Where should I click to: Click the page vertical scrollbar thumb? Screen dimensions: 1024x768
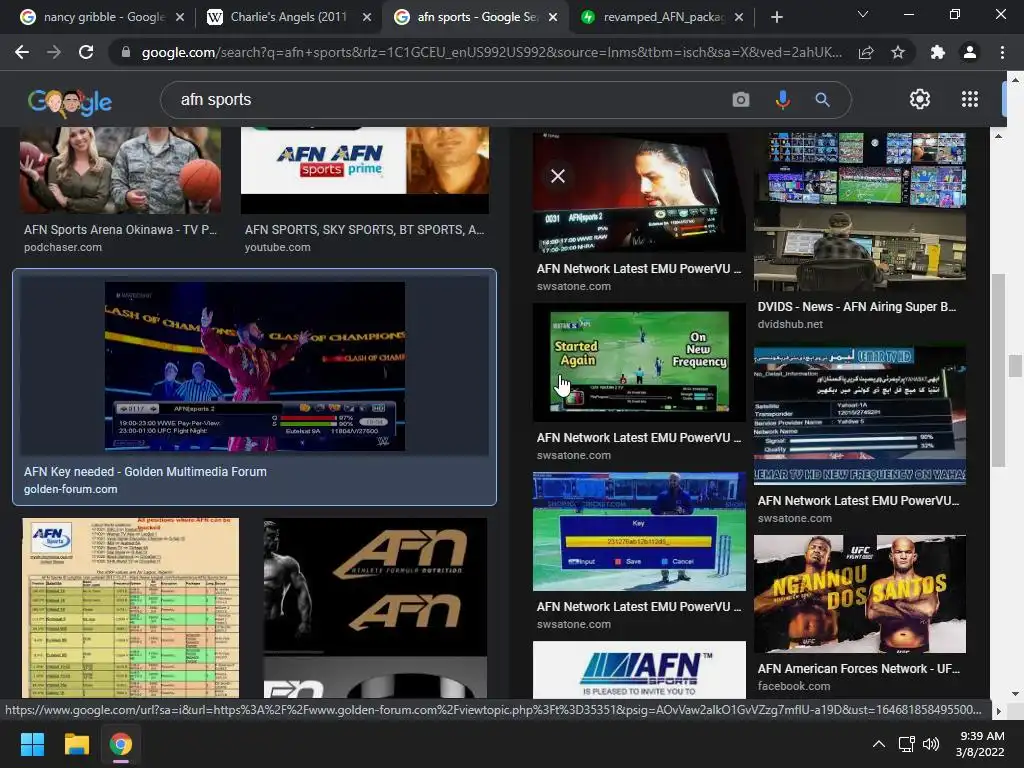(x=1014, y=366)
